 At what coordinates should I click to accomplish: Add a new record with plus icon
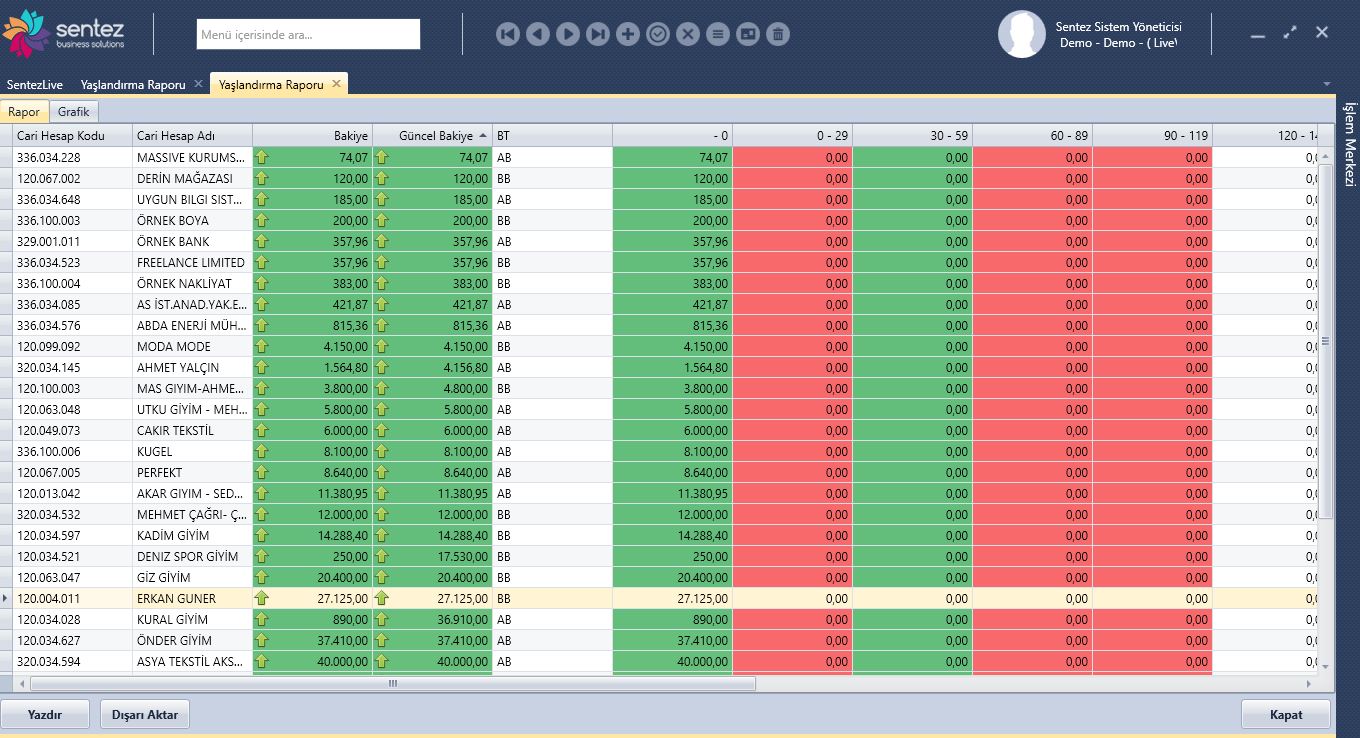628,35
